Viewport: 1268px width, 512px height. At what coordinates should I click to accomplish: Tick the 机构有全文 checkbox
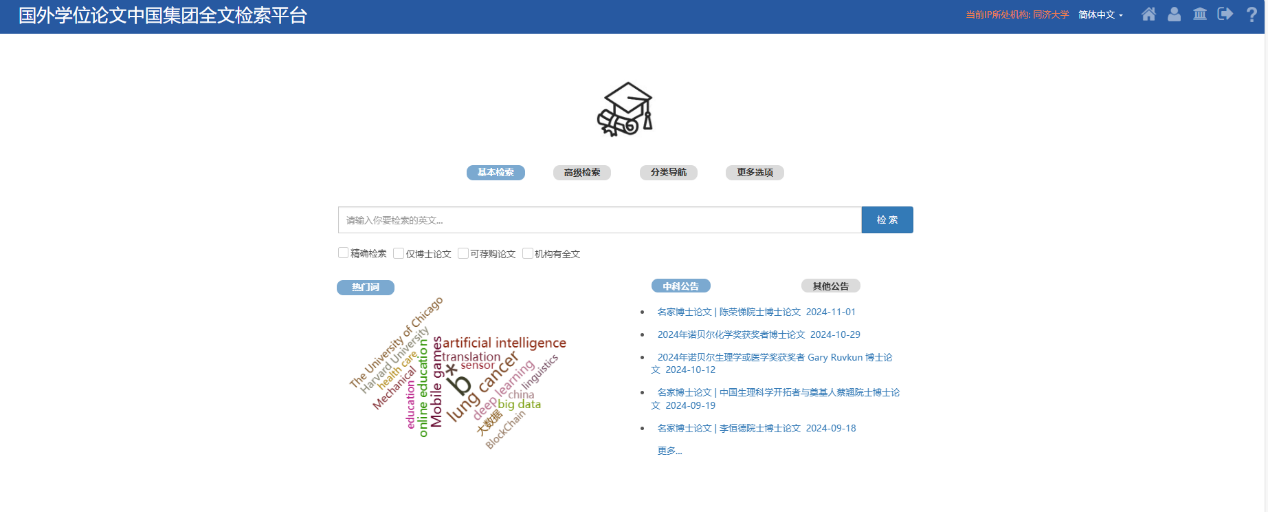[x=528, y=253]
